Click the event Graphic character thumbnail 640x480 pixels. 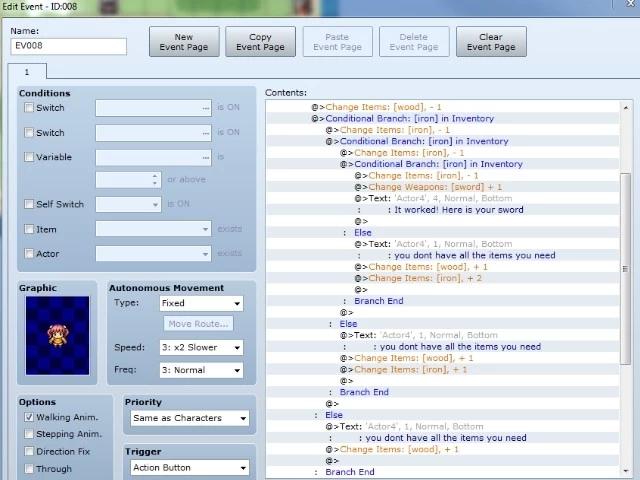pos(58,336)
